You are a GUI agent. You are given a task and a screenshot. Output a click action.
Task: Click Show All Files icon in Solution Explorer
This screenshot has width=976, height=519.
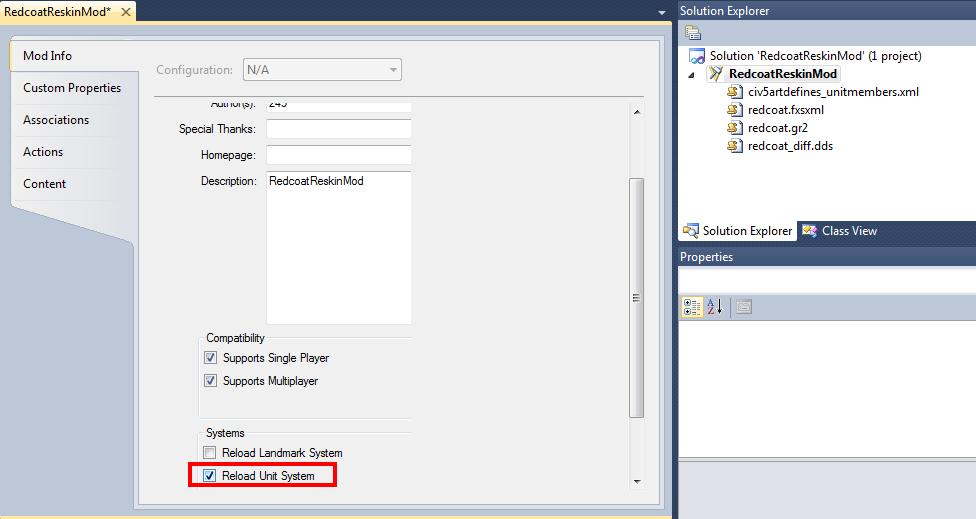(x=693, y=32)
